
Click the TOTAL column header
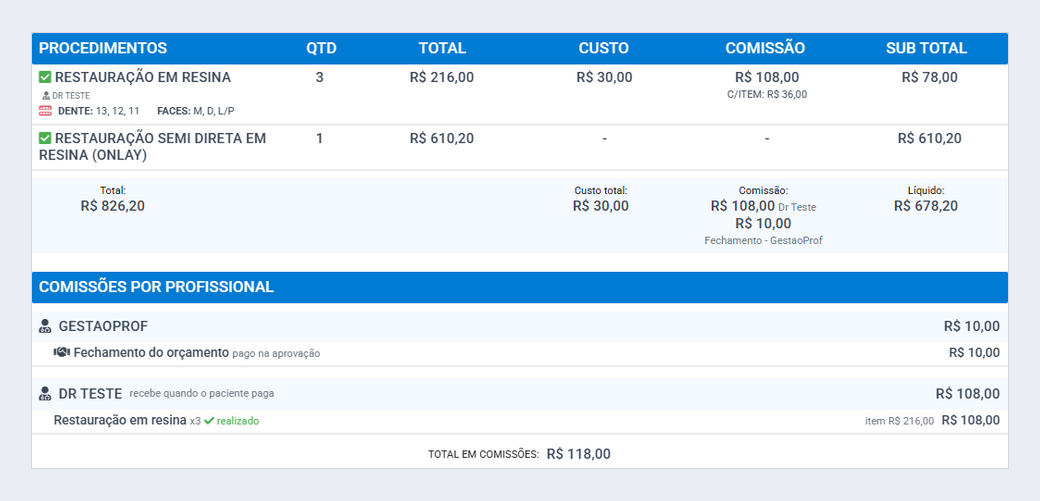pyautogui.click(x=442, y=48)
